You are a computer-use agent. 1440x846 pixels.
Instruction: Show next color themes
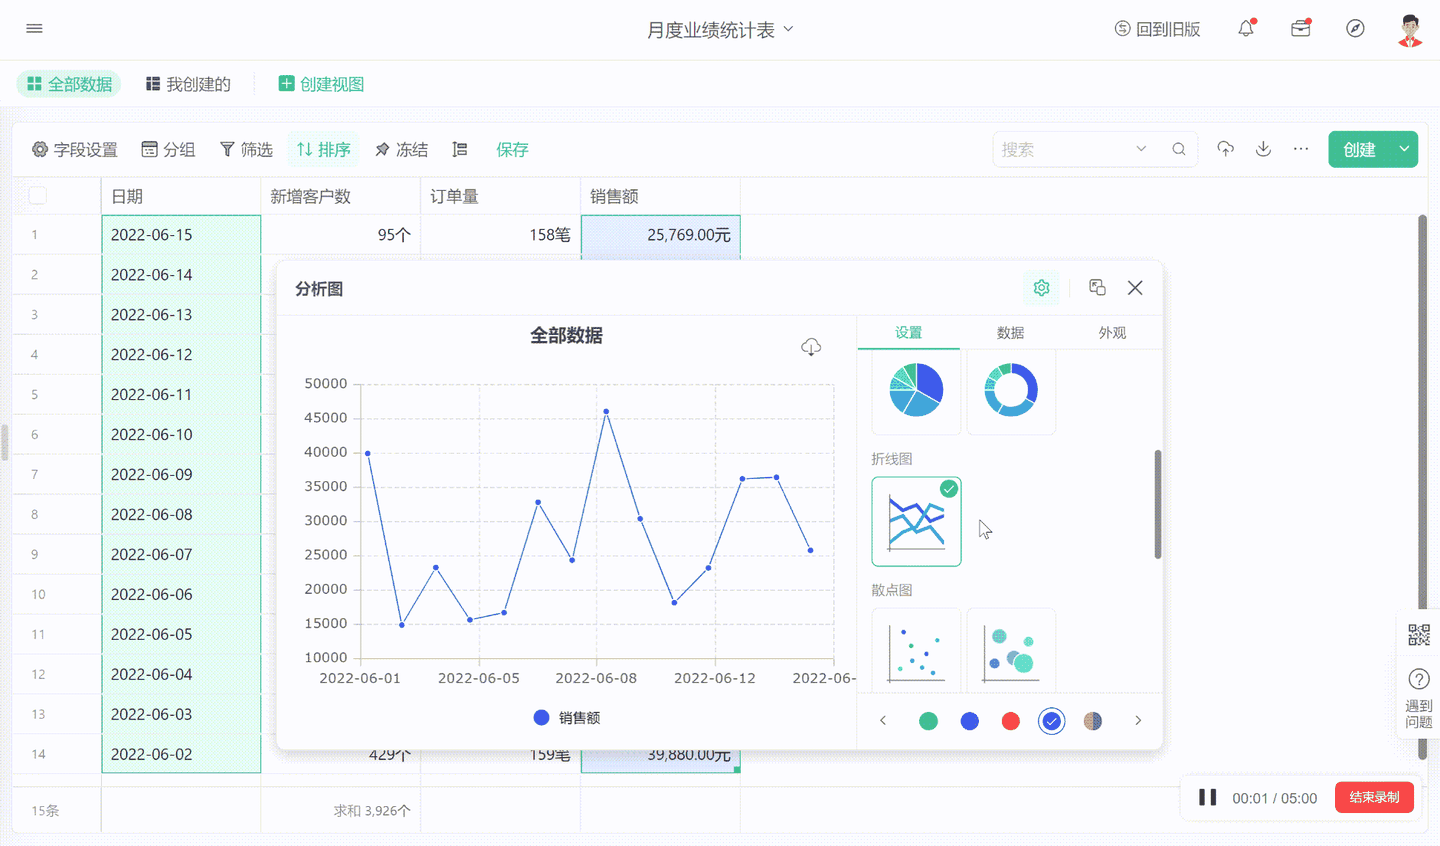1138,720
